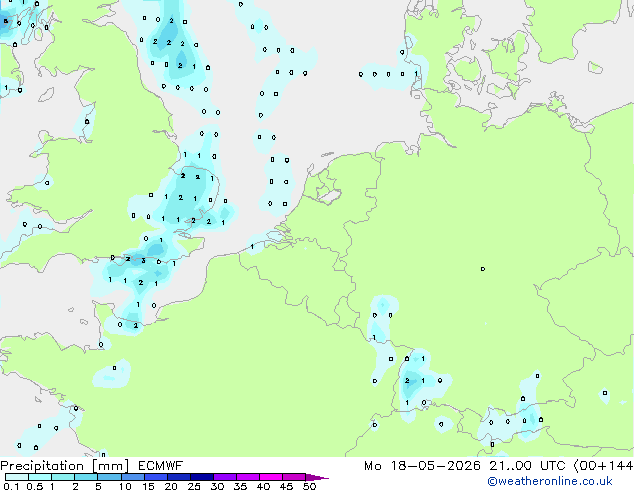Click the '0.1' legend scale label
Viewport: 634px width, 490px height.
click(x=11, y=486)
